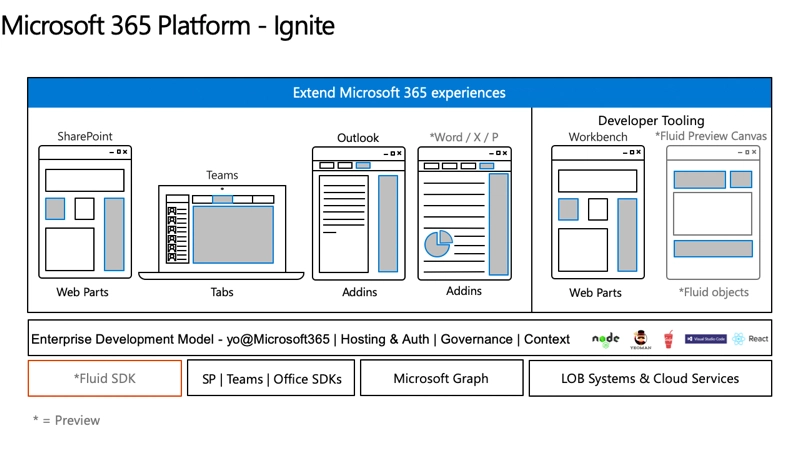Viewport: 800px width, 450px height.
Task: Click the Visual Studio Code badge
Action: [x=705, y=339]
